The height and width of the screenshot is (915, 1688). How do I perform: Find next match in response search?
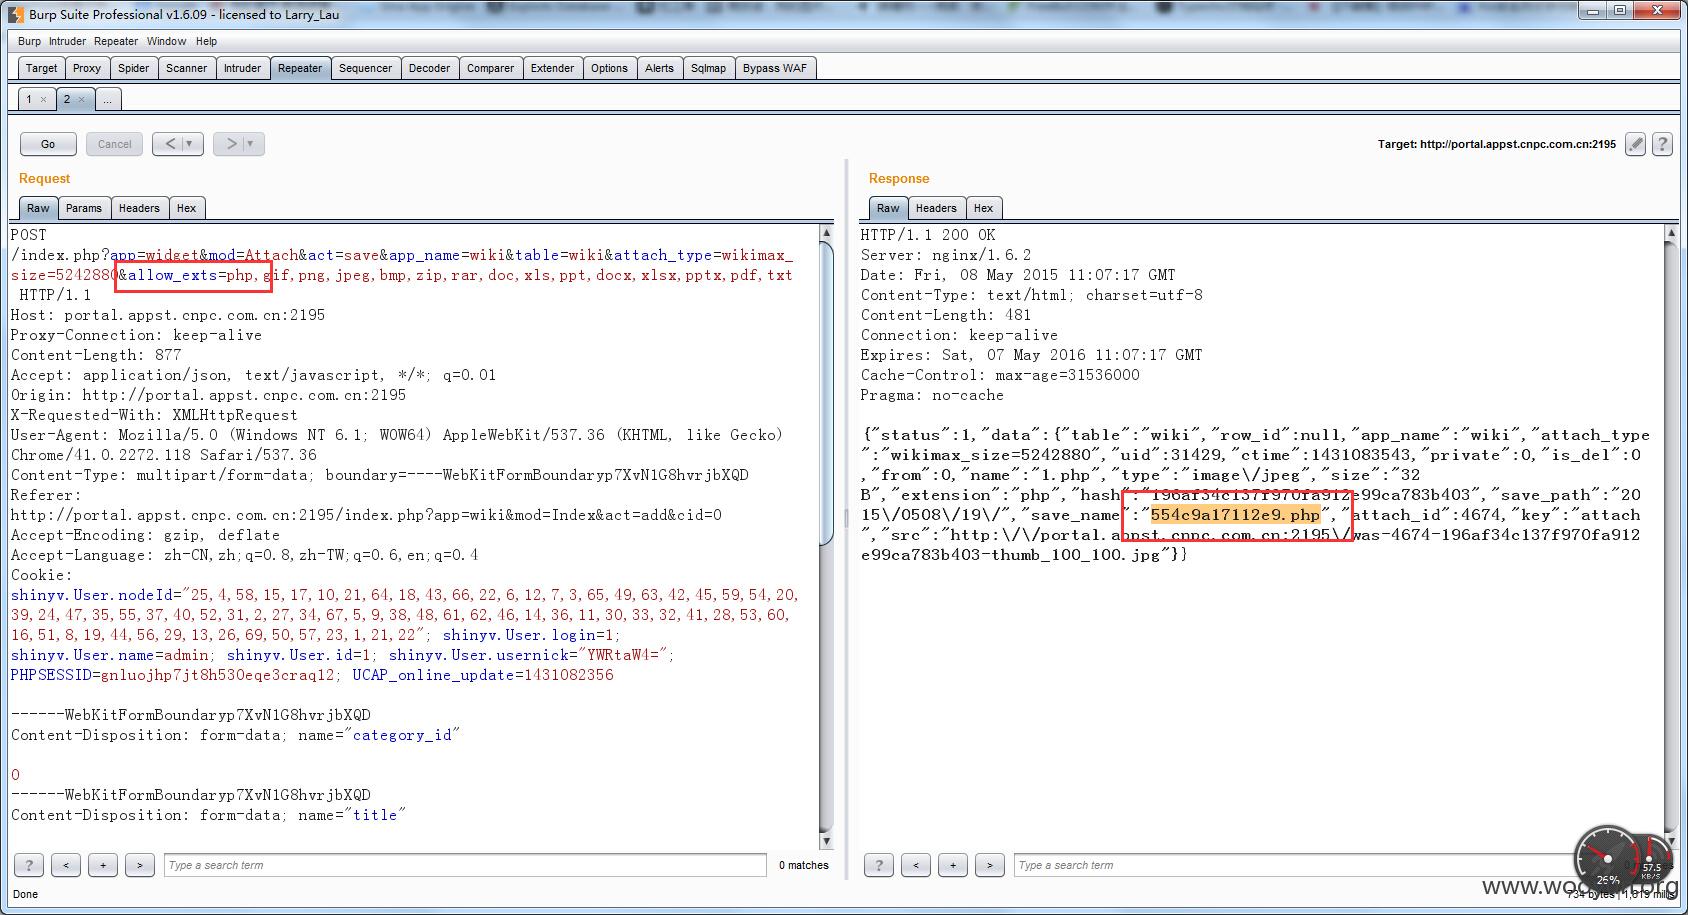[989, 865]
